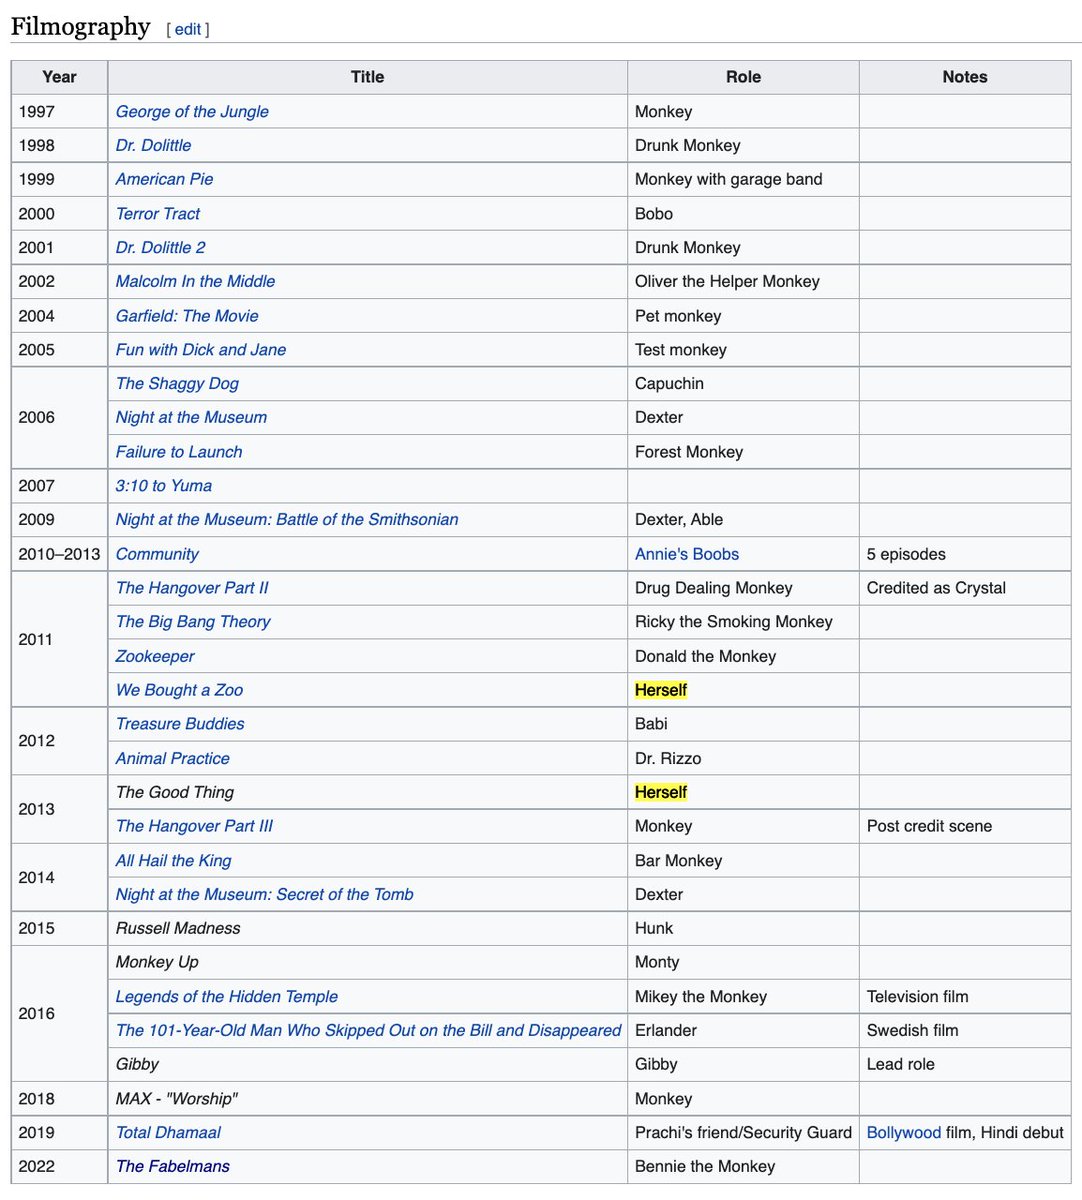
Task: Click the MAX - "Worship" title text
Action: [x=176, y=1098]
